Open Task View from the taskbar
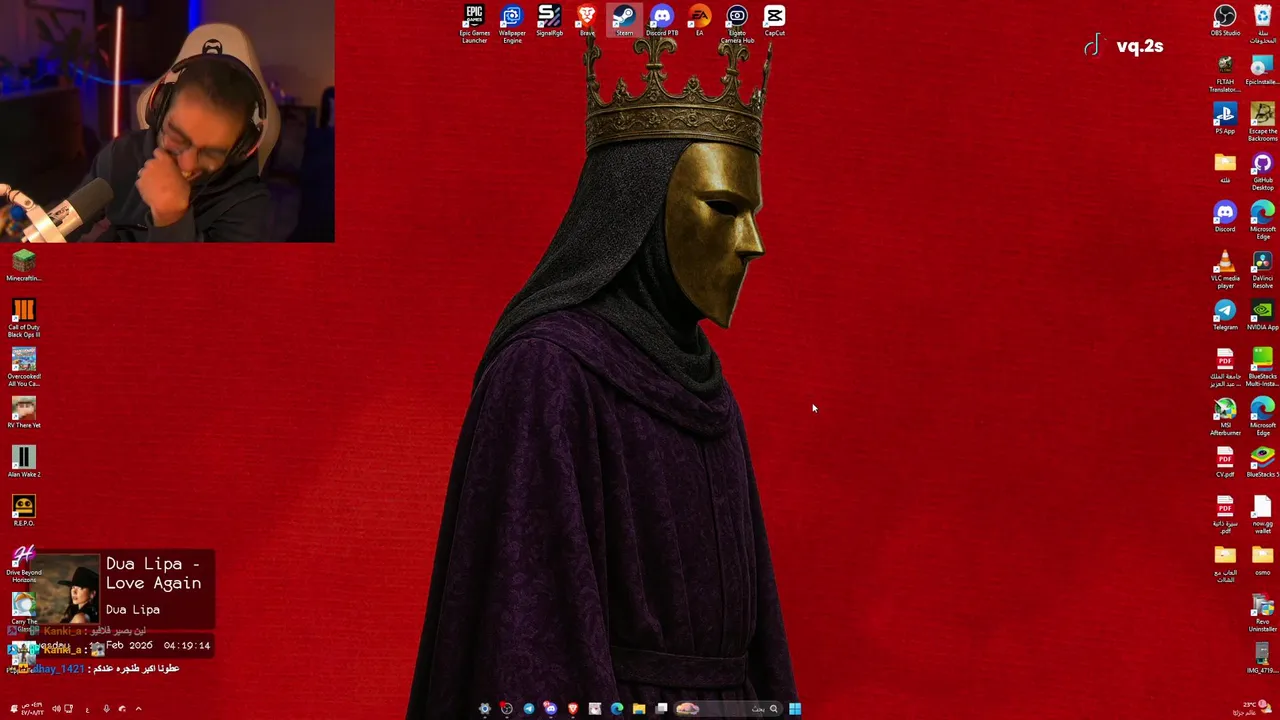Viewport: 1280px width, 720px height. (661, 709)
